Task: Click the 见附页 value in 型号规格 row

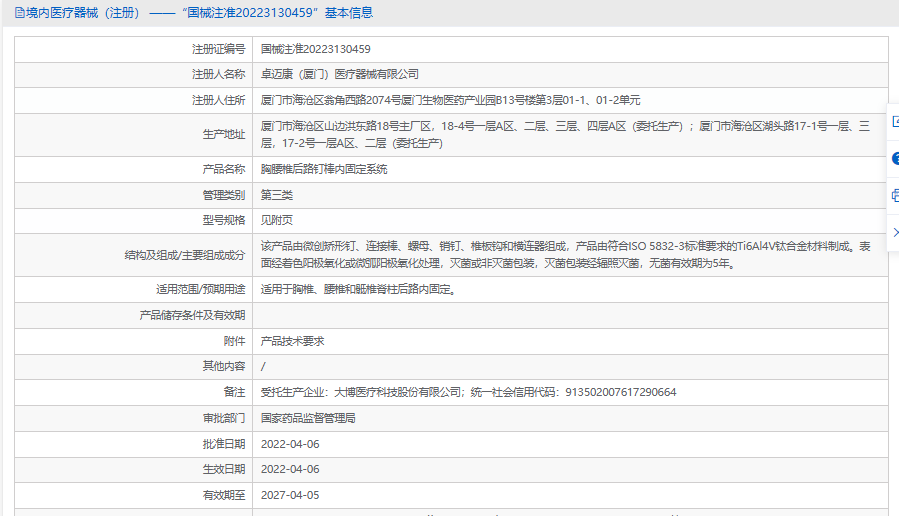Action: click(x=276, y=220)
